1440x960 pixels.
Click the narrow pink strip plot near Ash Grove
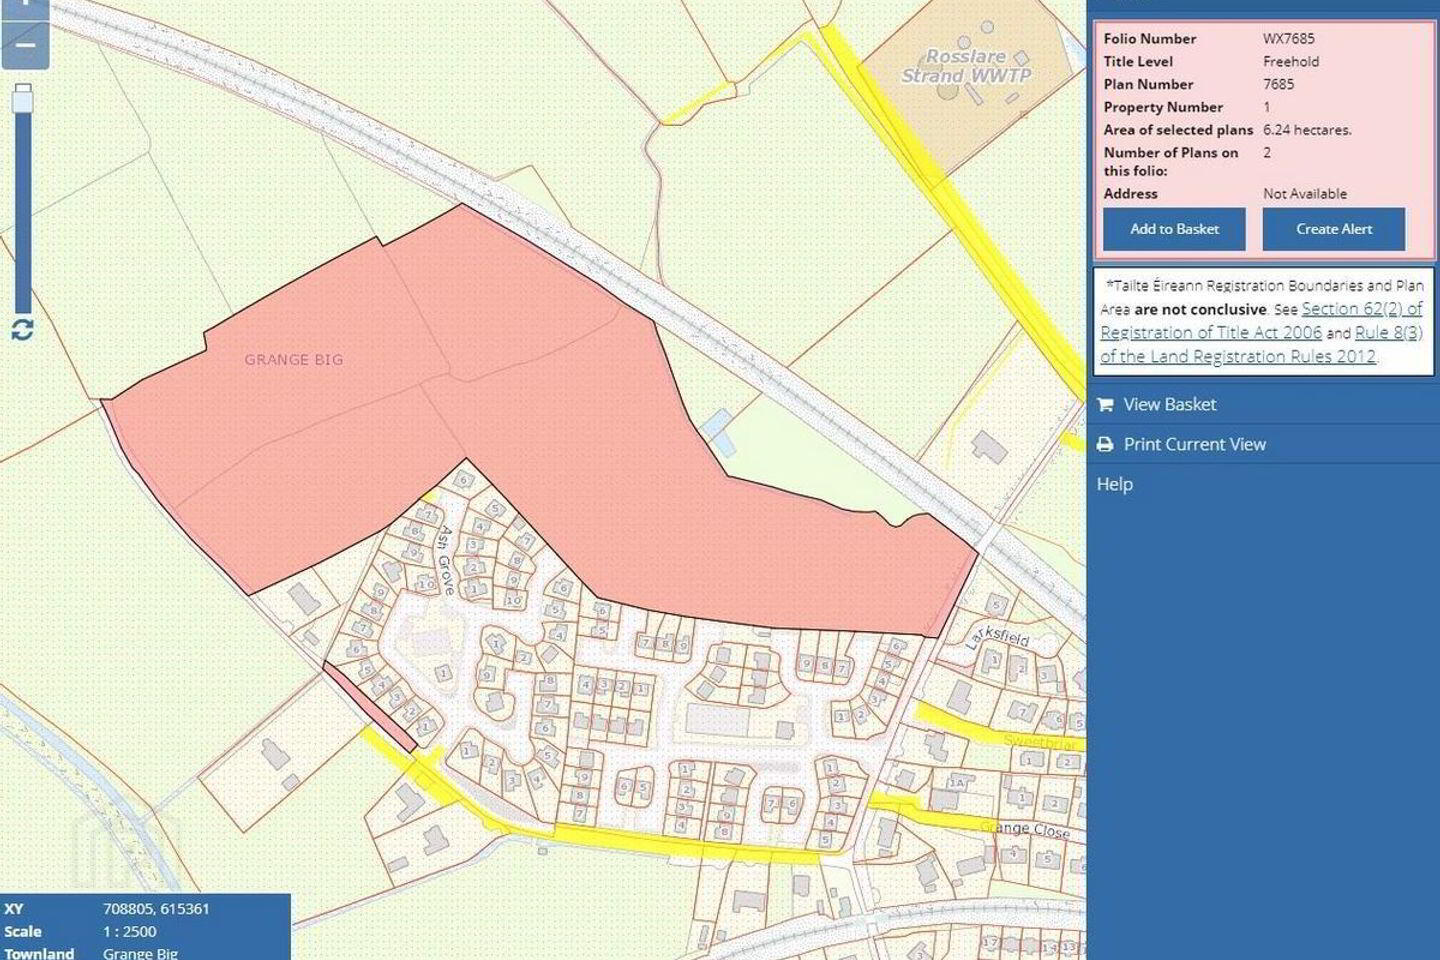click(369, 706)
